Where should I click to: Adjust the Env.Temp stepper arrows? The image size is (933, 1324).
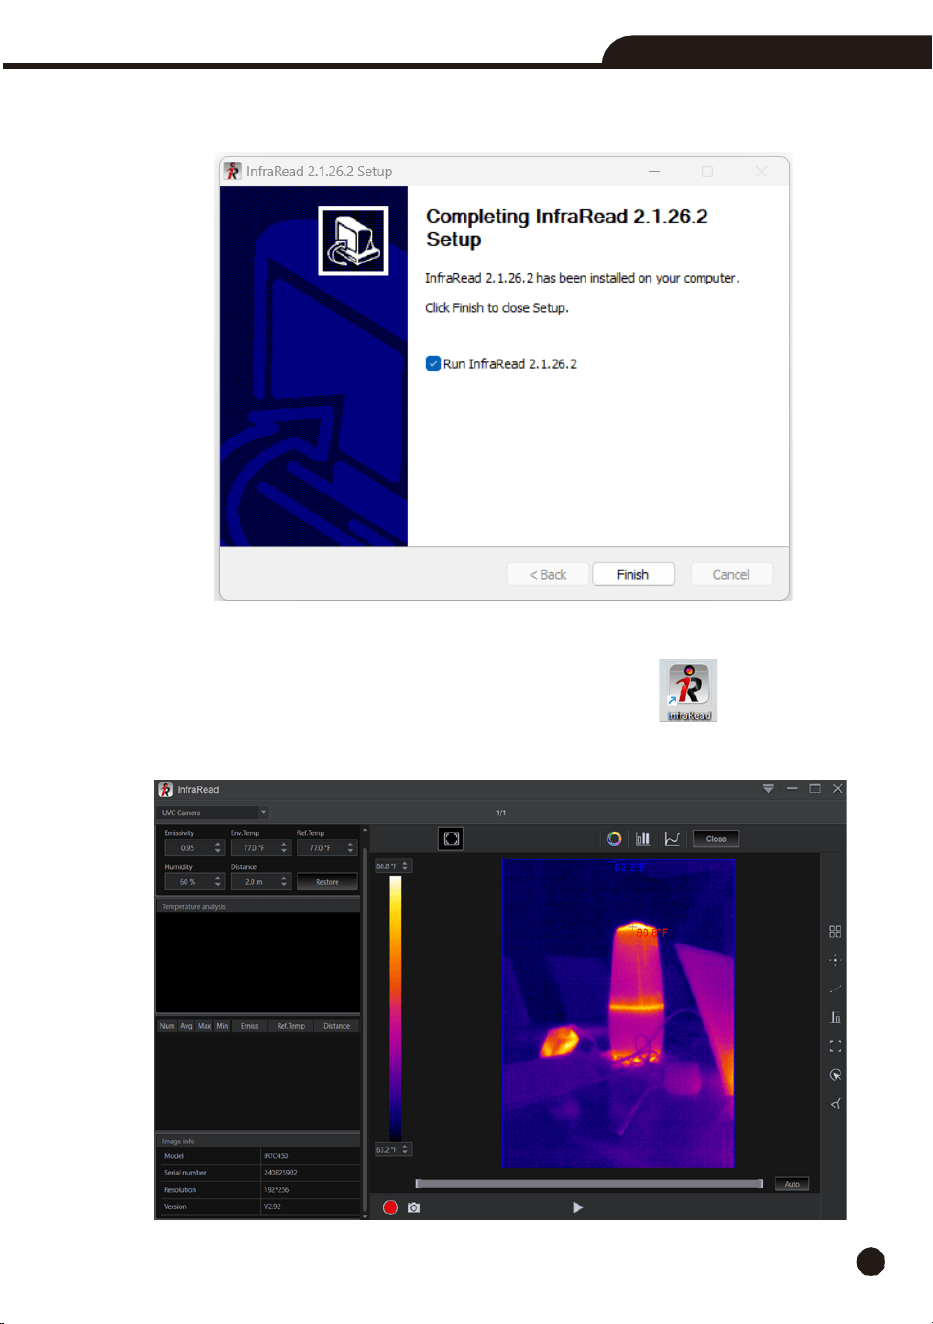click(x=284, y=848)
